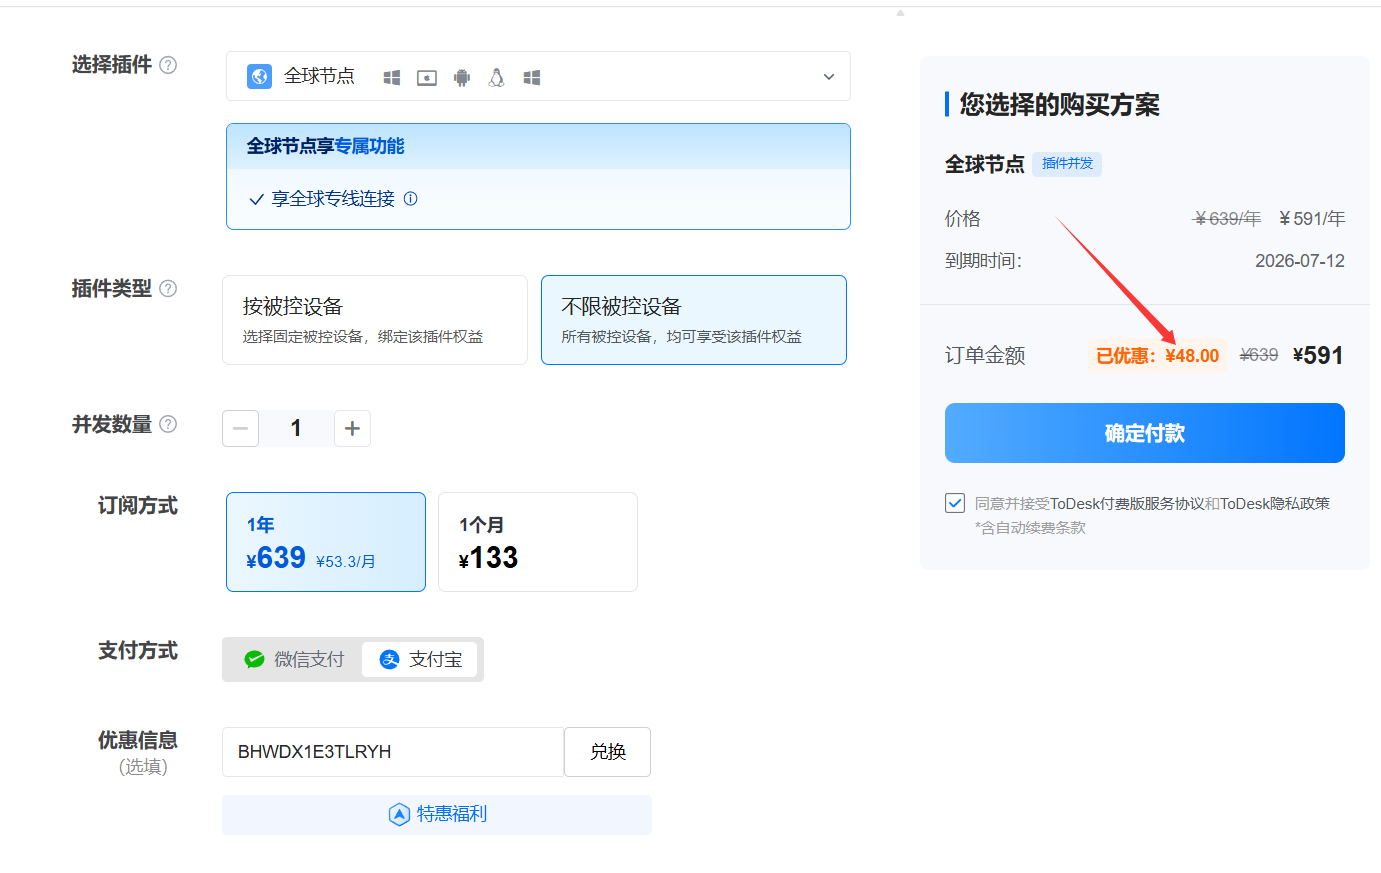Viewport: 1381px width, 873px height.
Task: Choose the 1个月 ¥133 subscription
Action: 538,542
